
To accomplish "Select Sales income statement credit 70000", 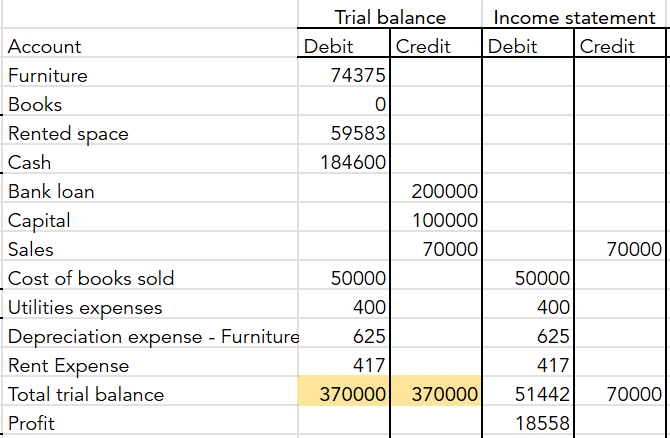I will tap(620, 247).
